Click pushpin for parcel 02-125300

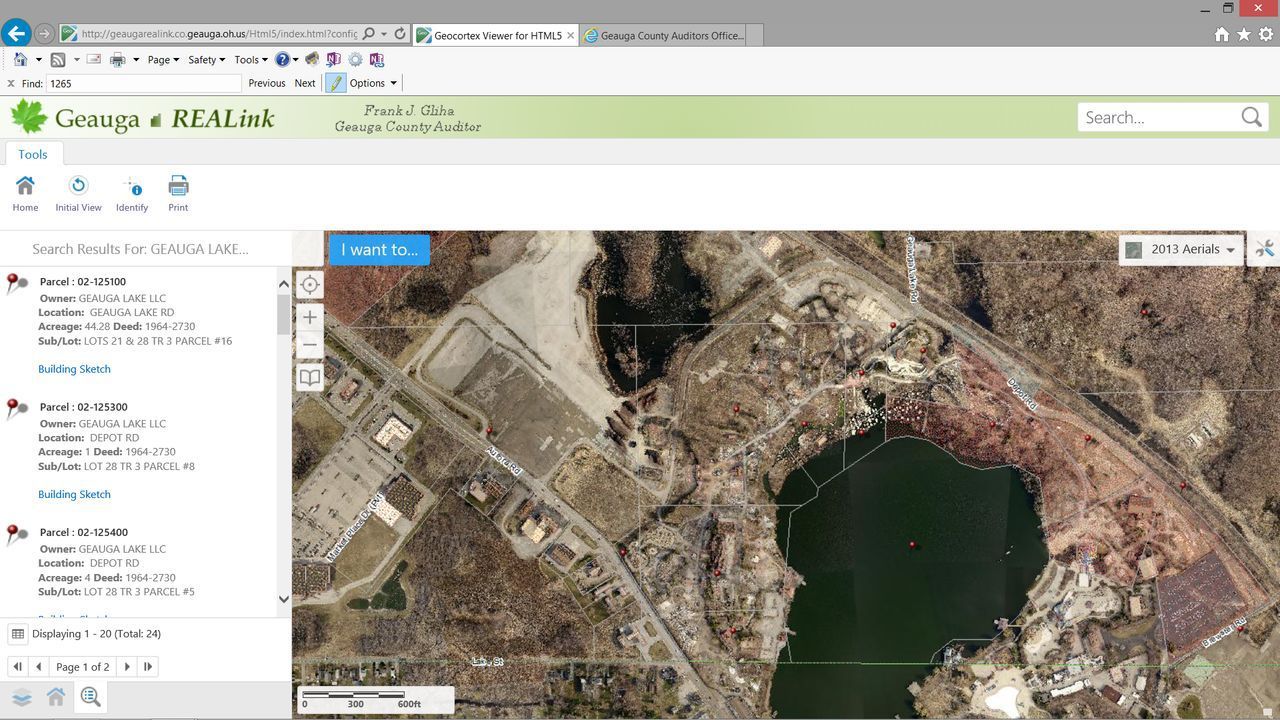(x=17, y=408)
